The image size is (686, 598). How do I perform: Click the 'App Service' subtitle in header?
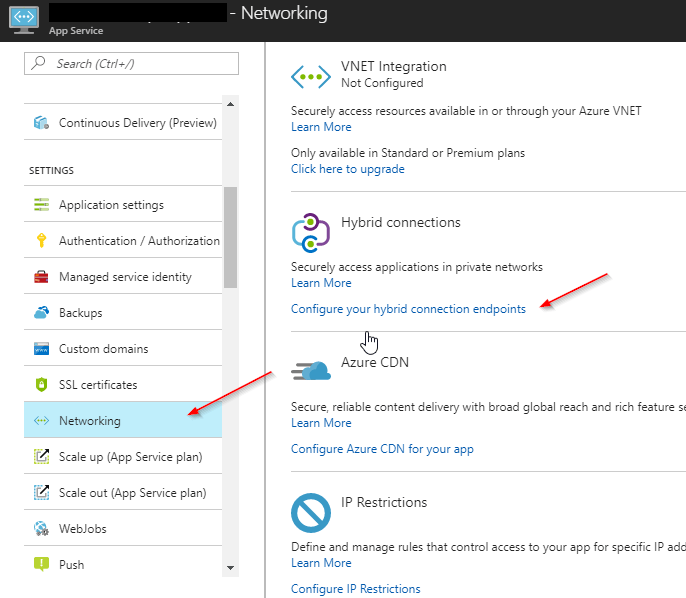76,31
